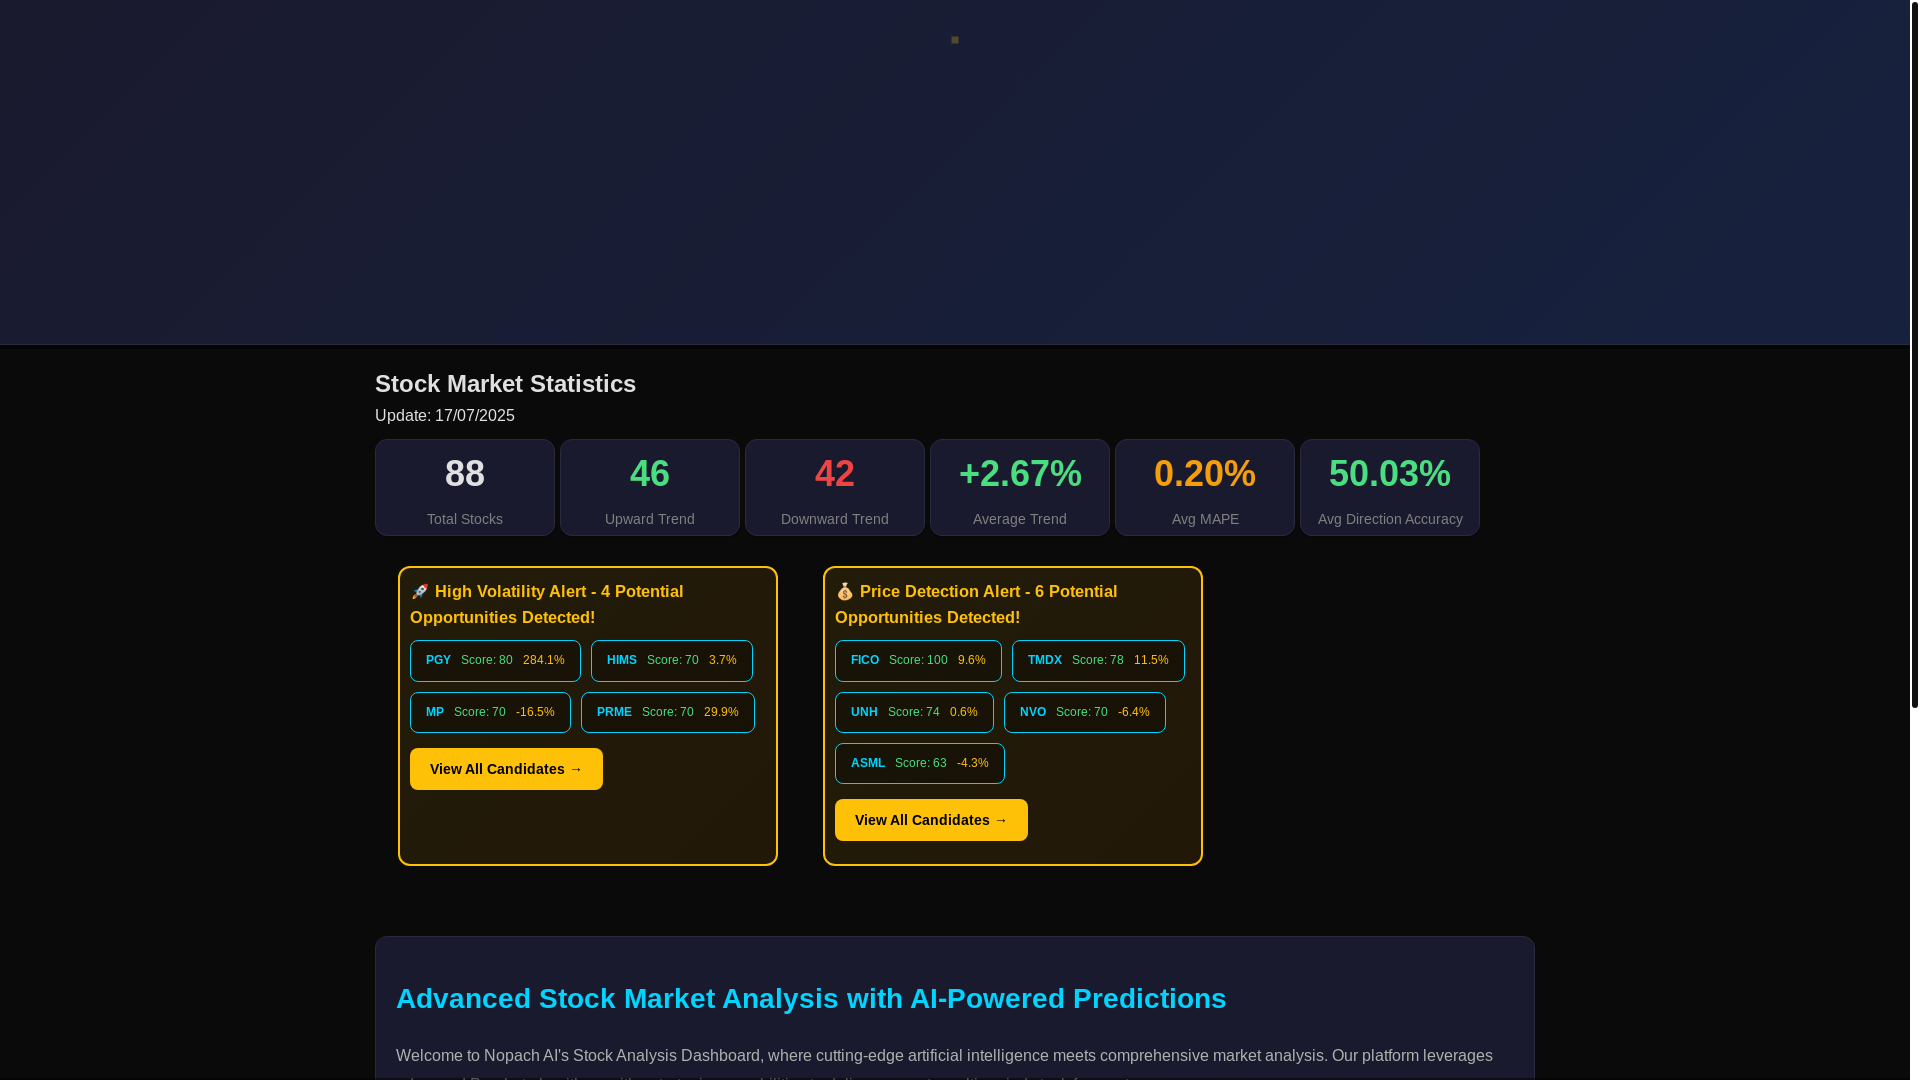Open the ASML Score 63 stock chip
Screen dimensions: 1920x1080
(x=920, y=764)
